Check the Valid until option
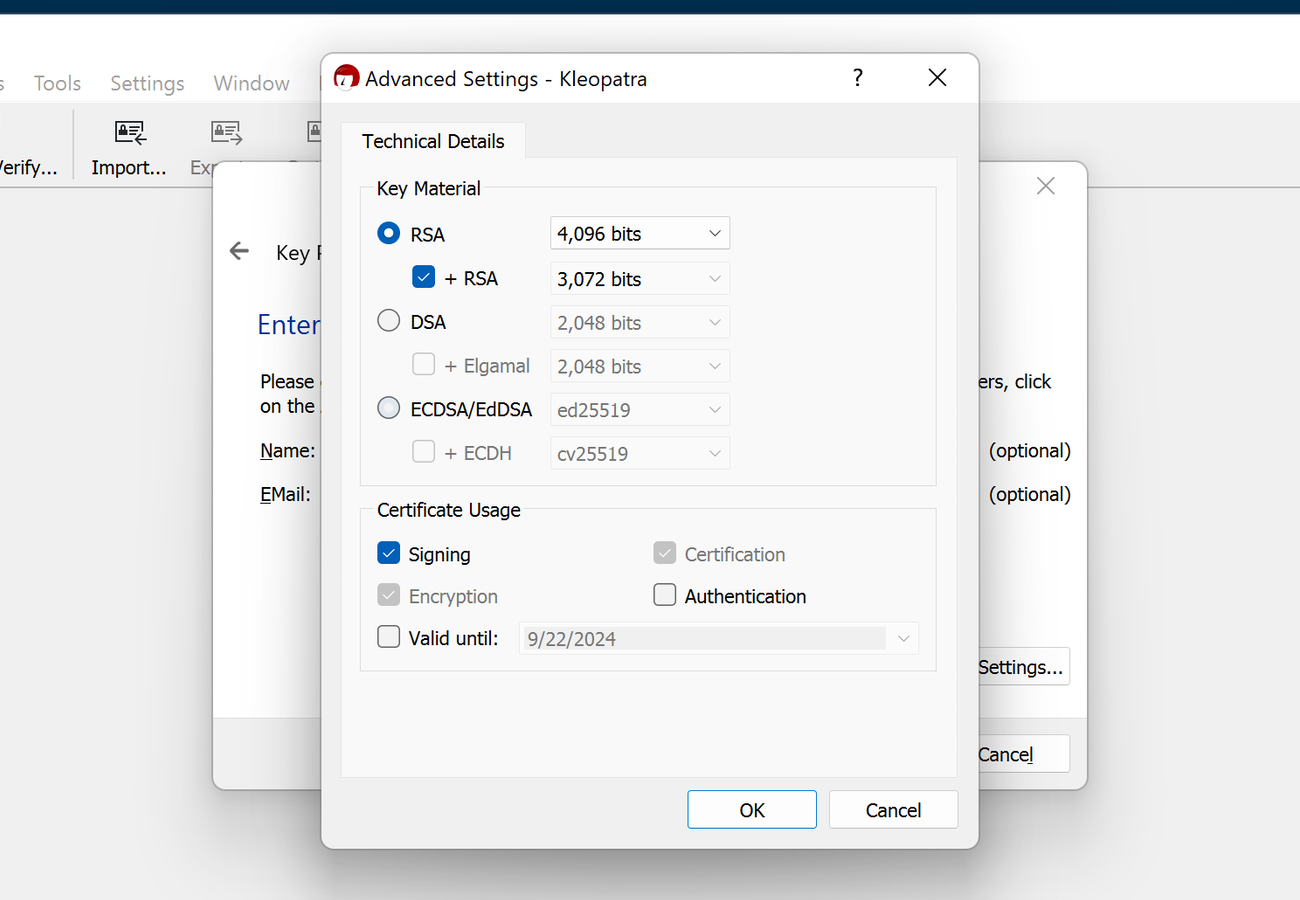The width and height of the screenshot is (1300, 900). [x=388, y=636]
